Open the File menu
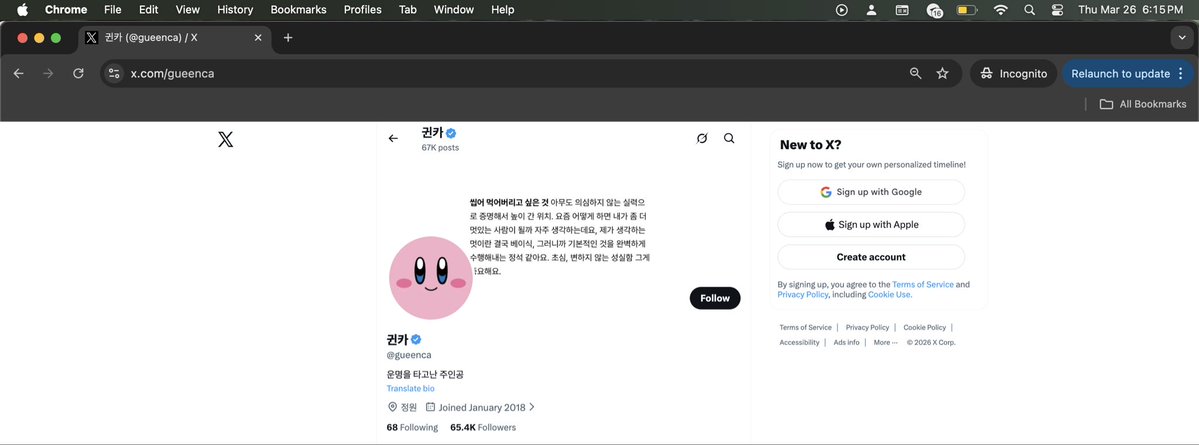 click(x=112, y=9)
